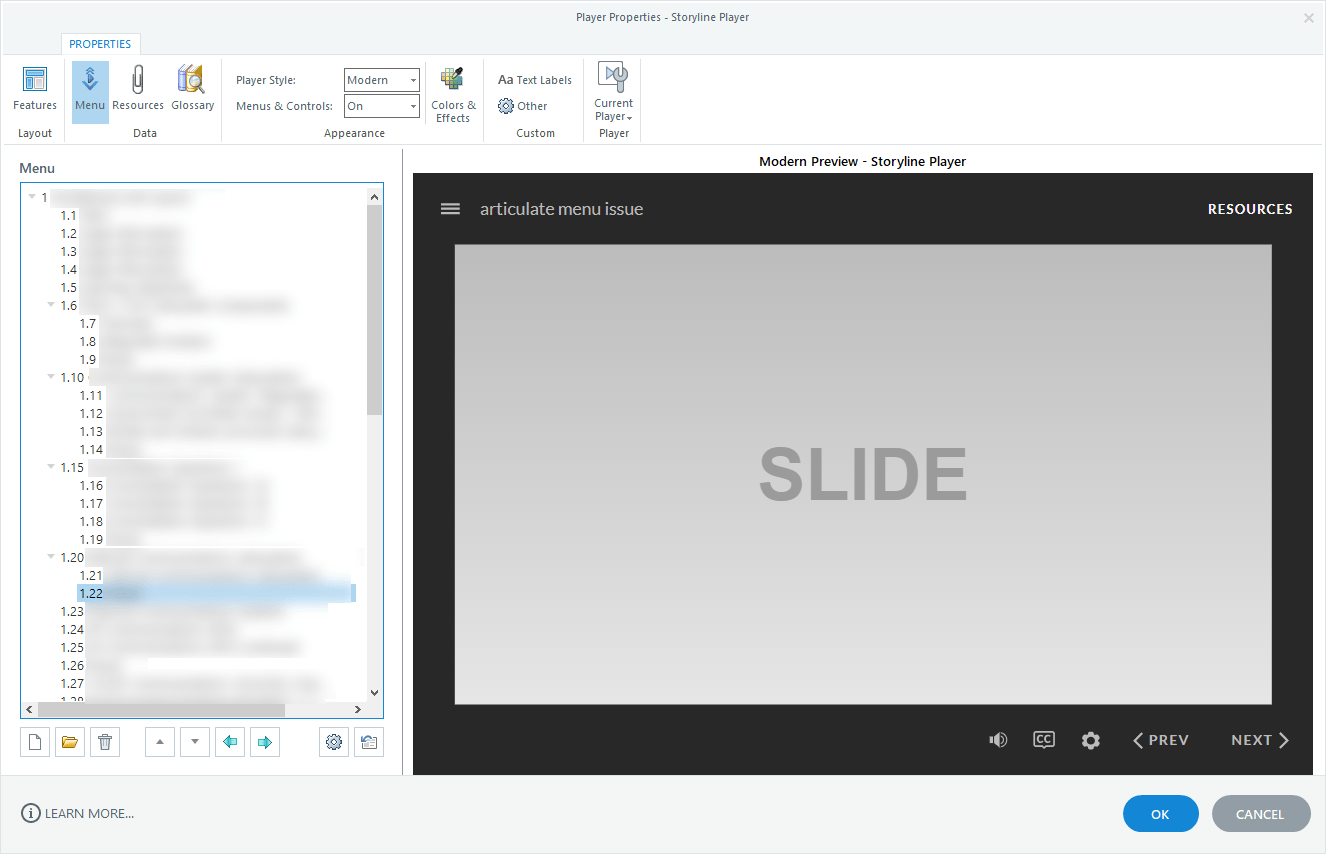The image size is (1326, 854).
Task: Select menu item 1.12
Action: (x=200, y=413)
